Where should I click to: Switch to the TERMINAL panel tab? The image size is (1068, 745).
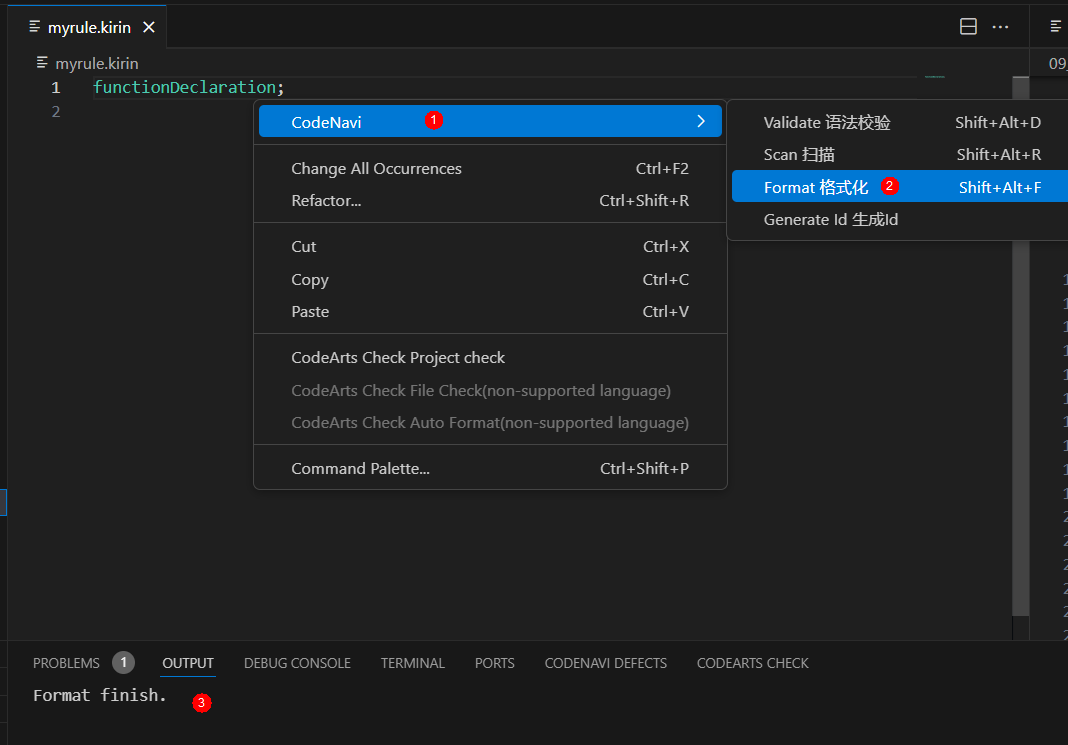pos(413,663)
